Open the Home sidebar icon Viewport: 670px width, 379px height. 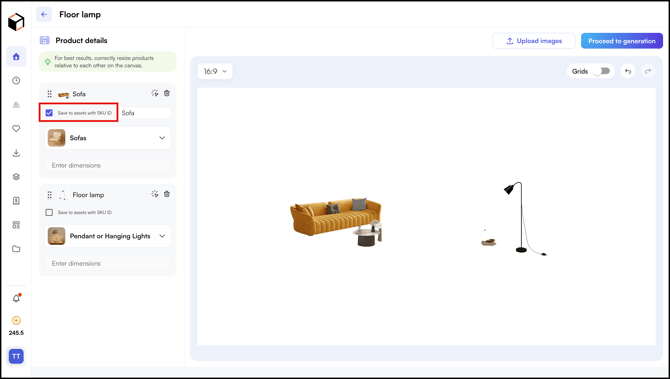point(16,56)
